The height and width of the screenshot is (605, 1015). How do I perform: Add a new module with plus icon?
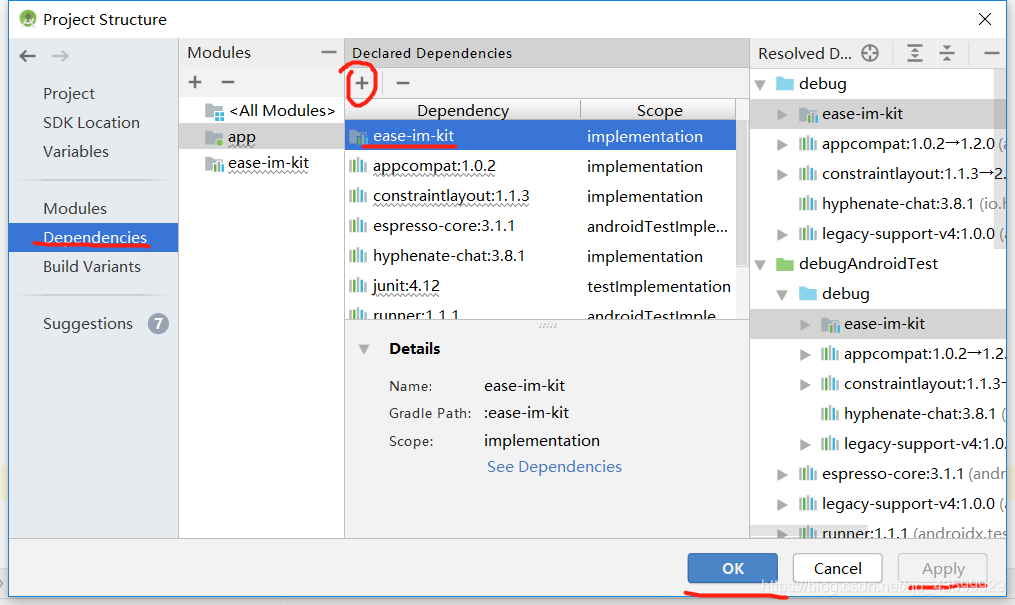[x=195, y=82]
